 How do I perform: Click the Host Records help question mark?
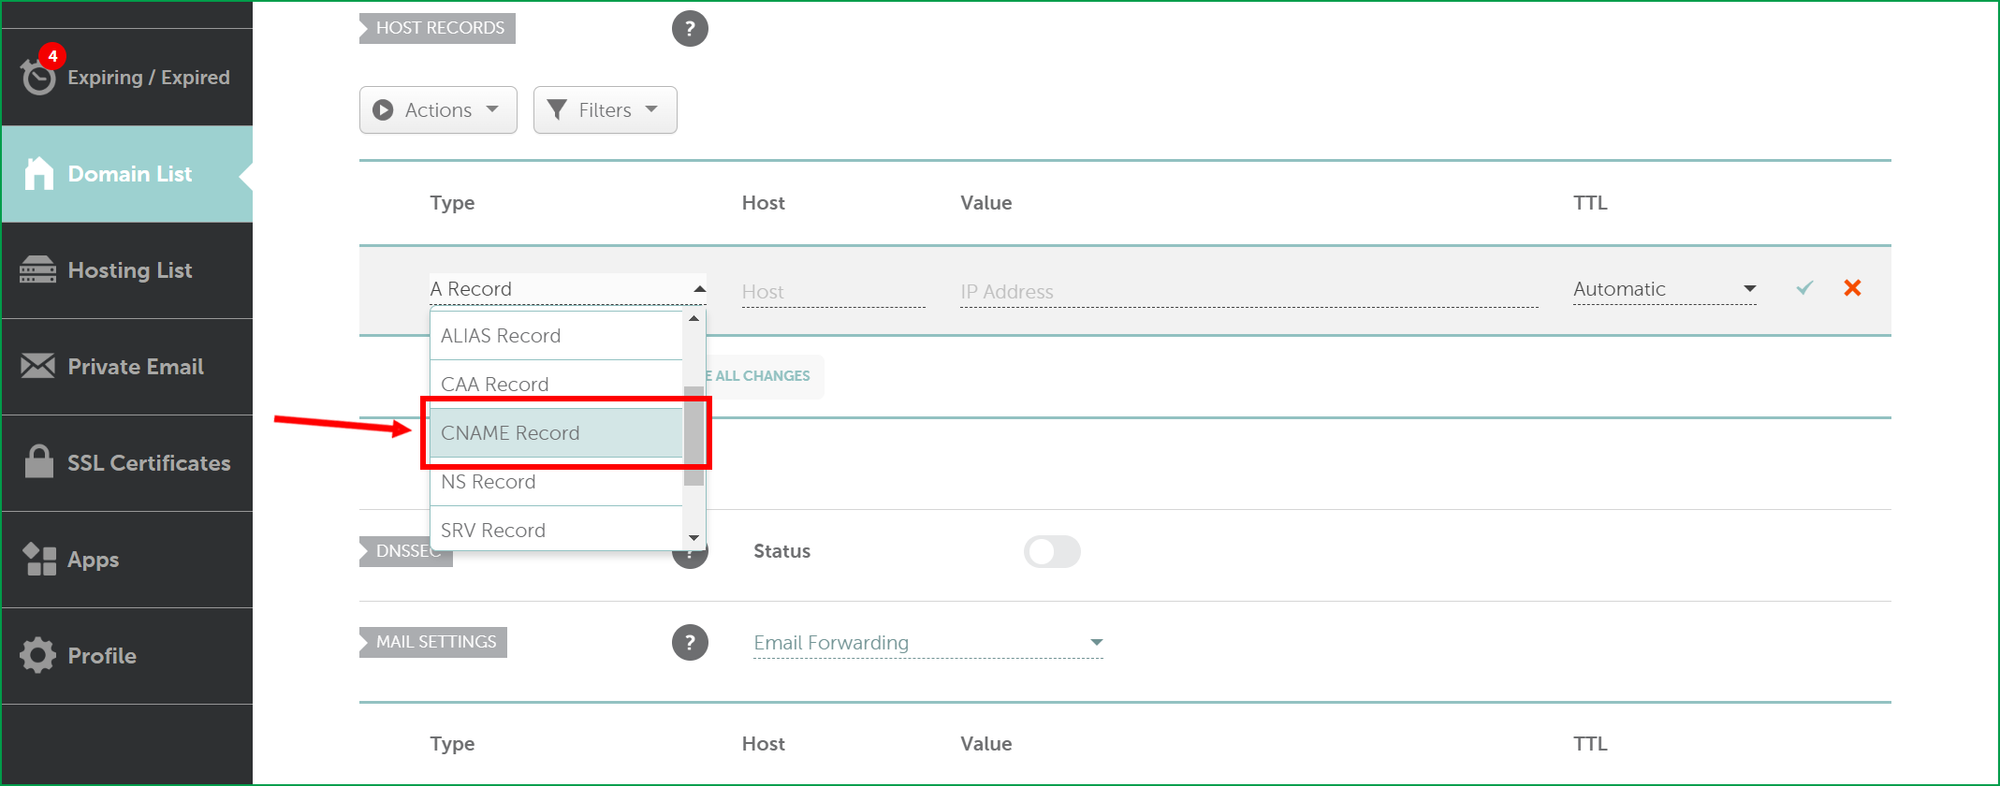tap(690, 29)
